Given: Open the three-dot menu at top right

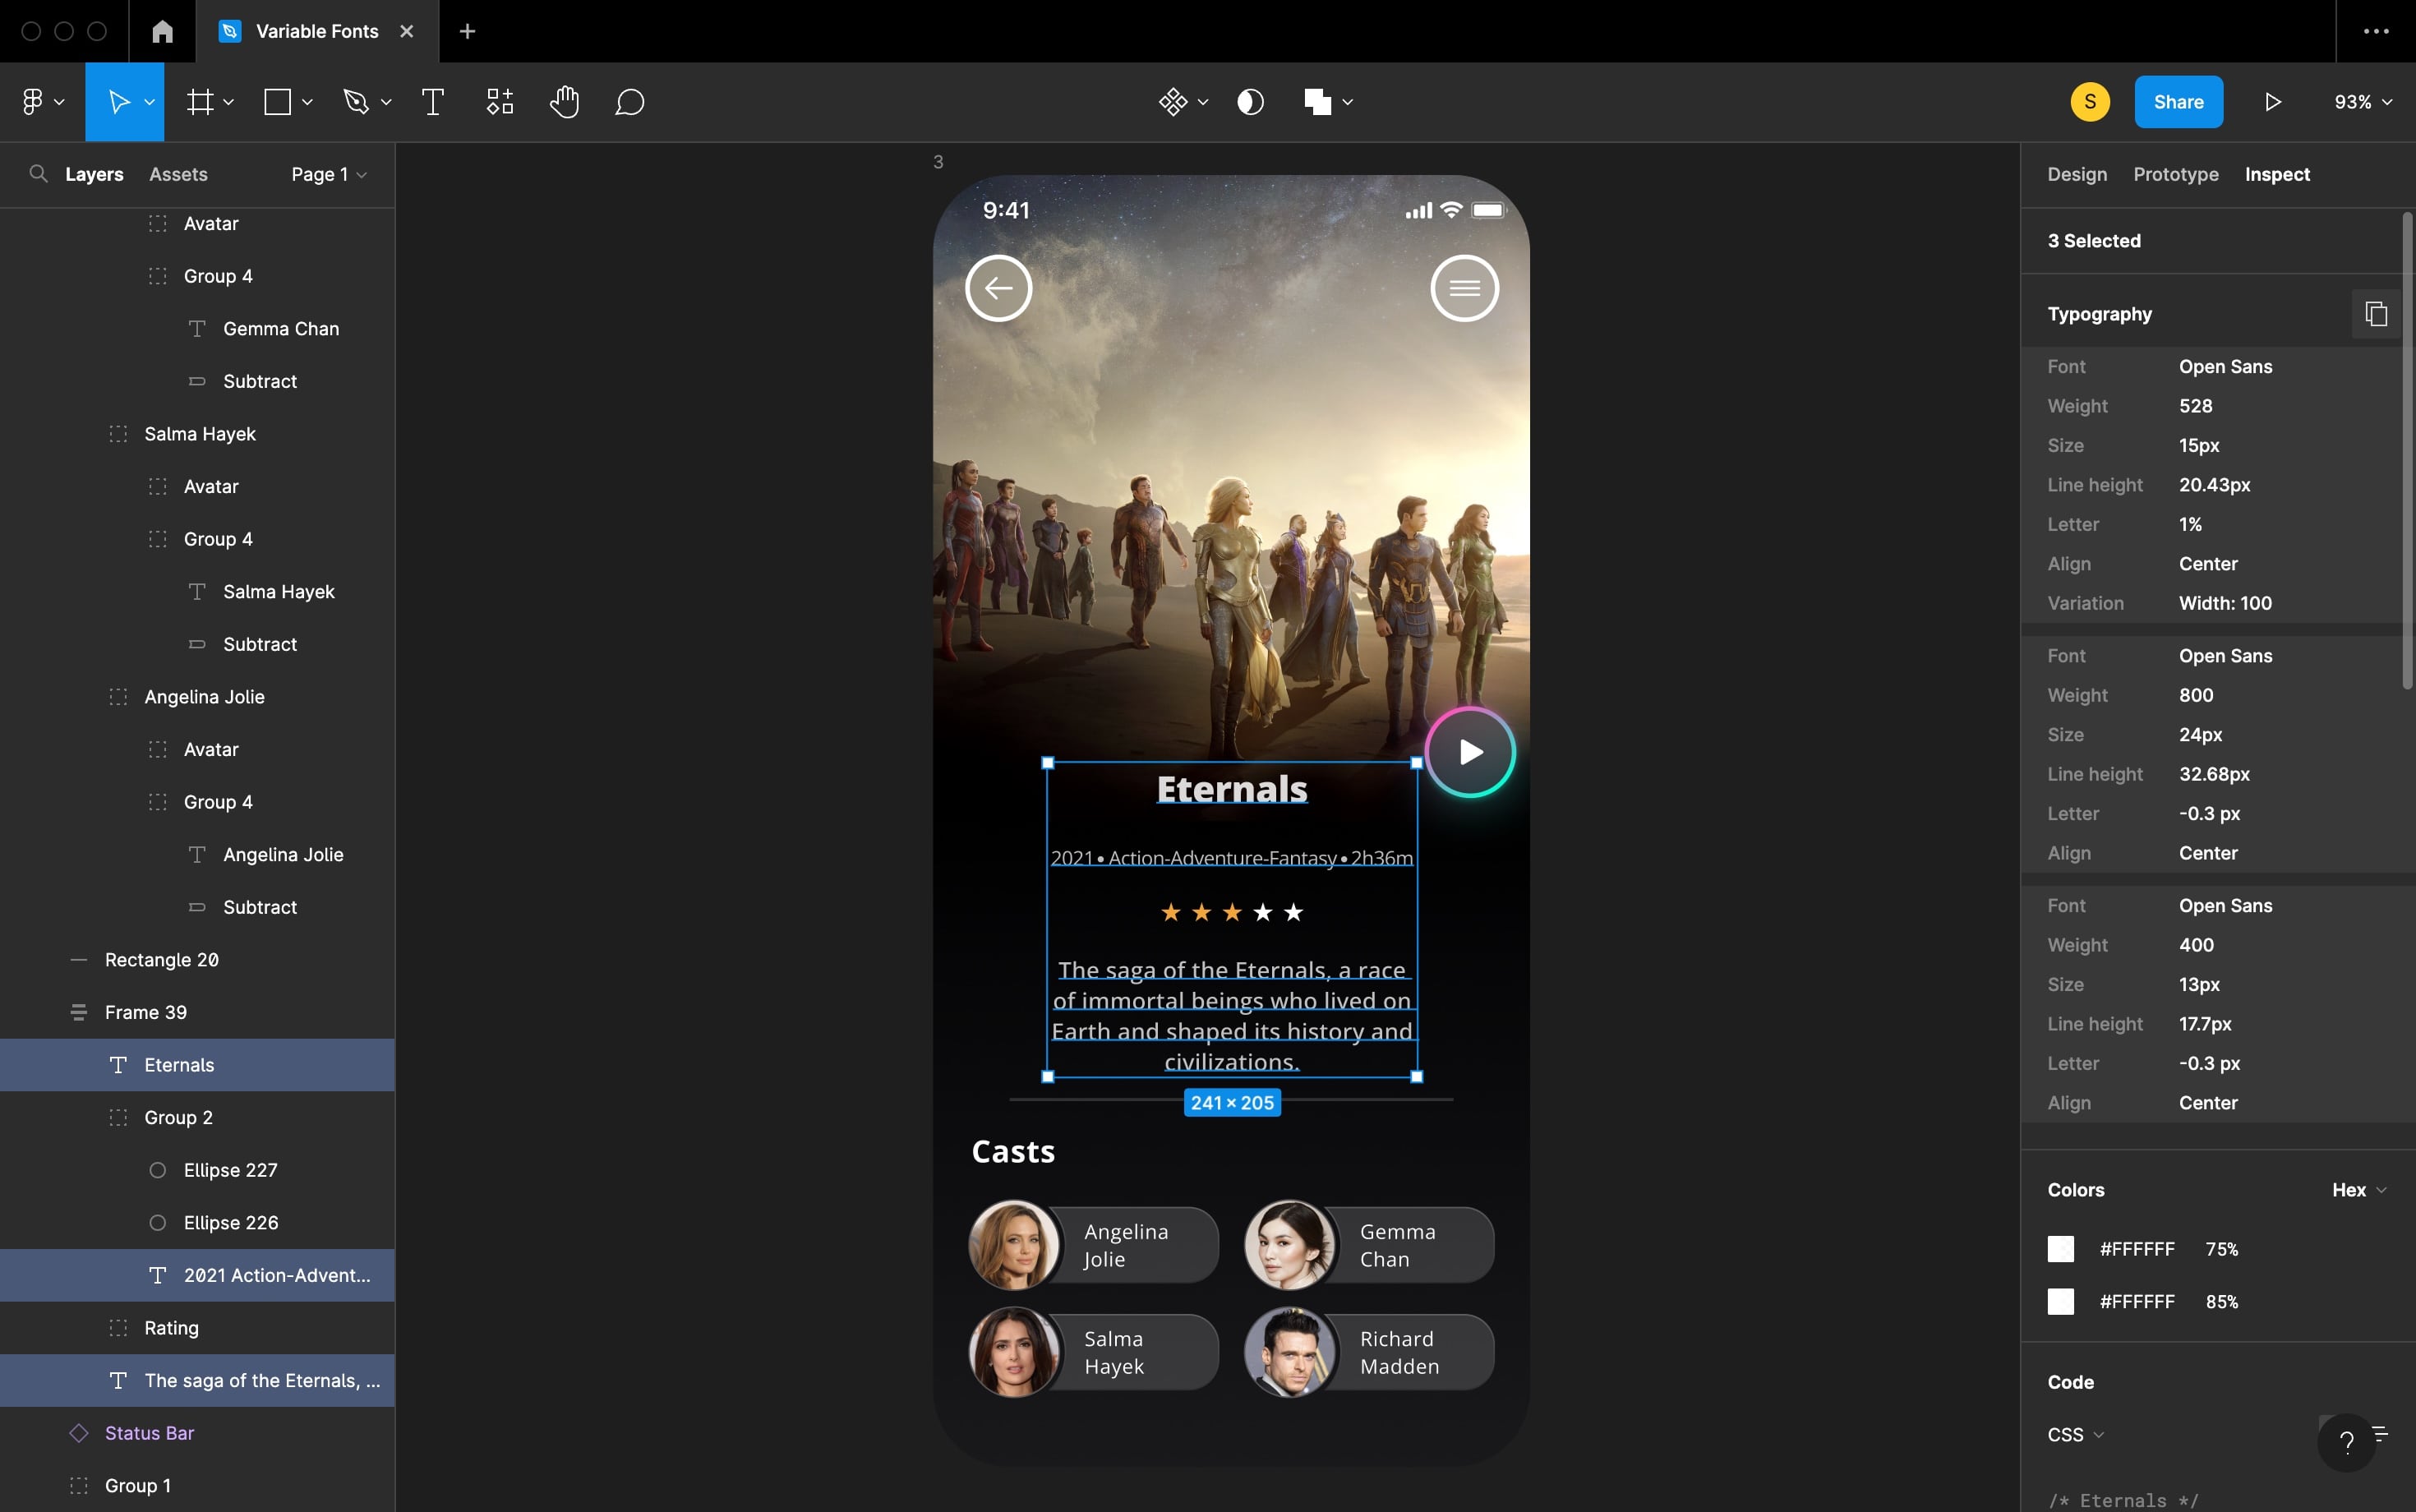Looking at the screenshot, I should pos(2376,31).
